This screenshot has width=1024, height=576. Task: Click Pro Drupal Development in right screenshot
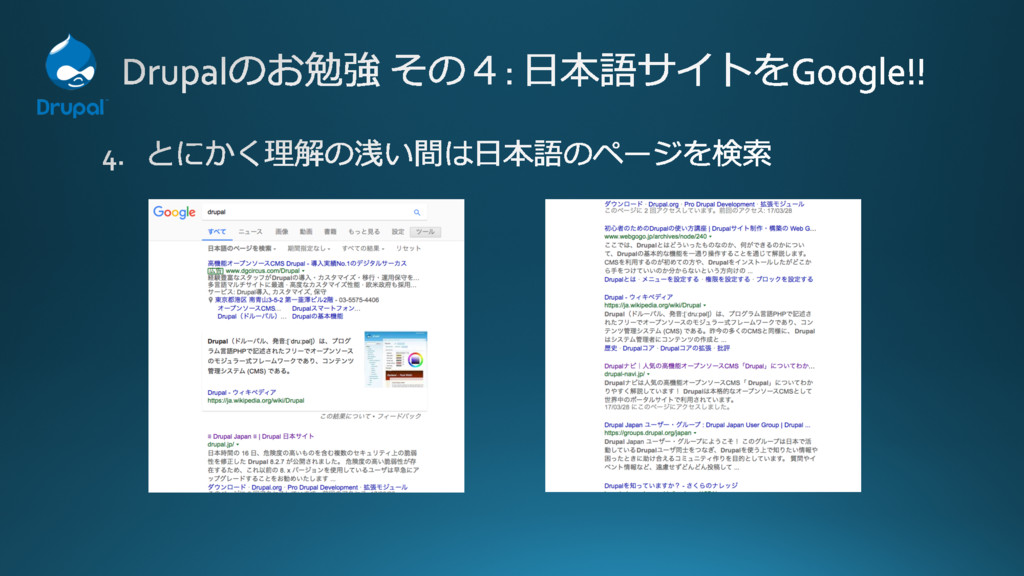click(x=719, y=204)
